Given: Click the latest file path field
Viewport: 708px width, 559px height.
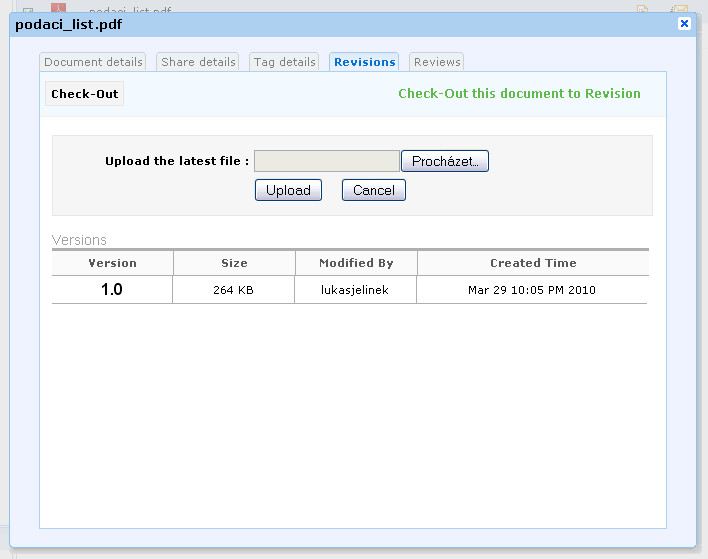Looking at the screenshot, I should [326, 161].
